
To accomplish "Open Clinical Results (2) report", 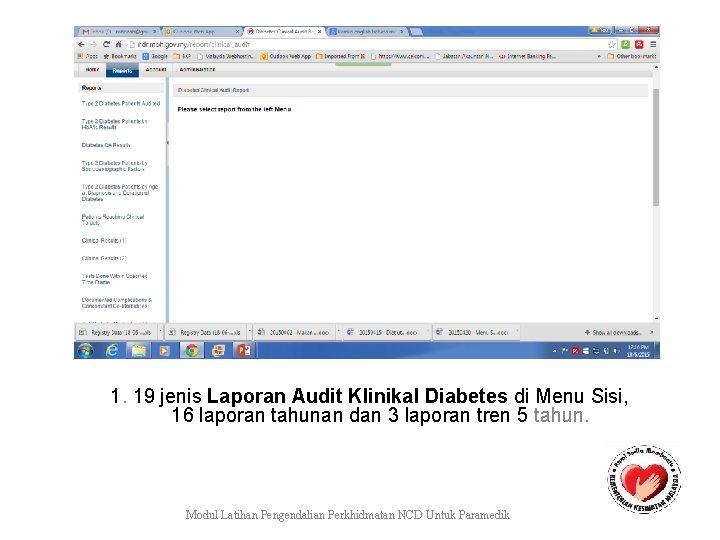I will 104,258.
